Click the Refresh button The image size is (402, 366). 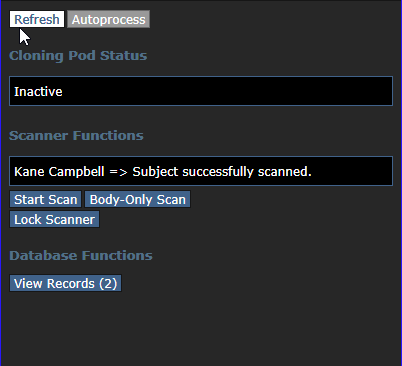pyautogui.click(x=37, y=19)
